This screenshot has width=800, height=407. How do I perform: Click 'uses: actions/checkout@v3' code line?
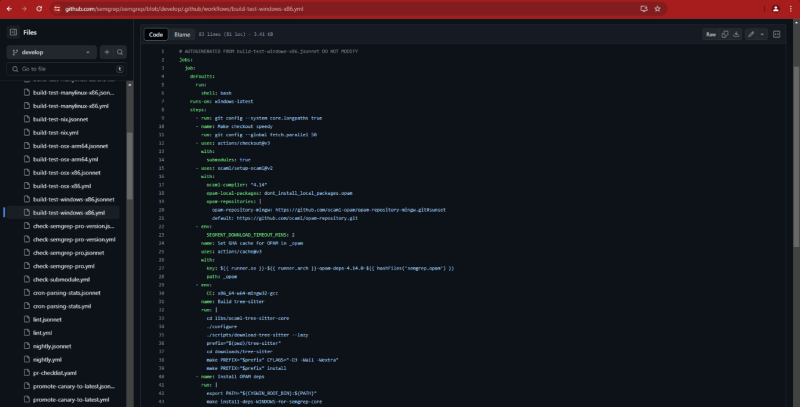coord(235,143)
